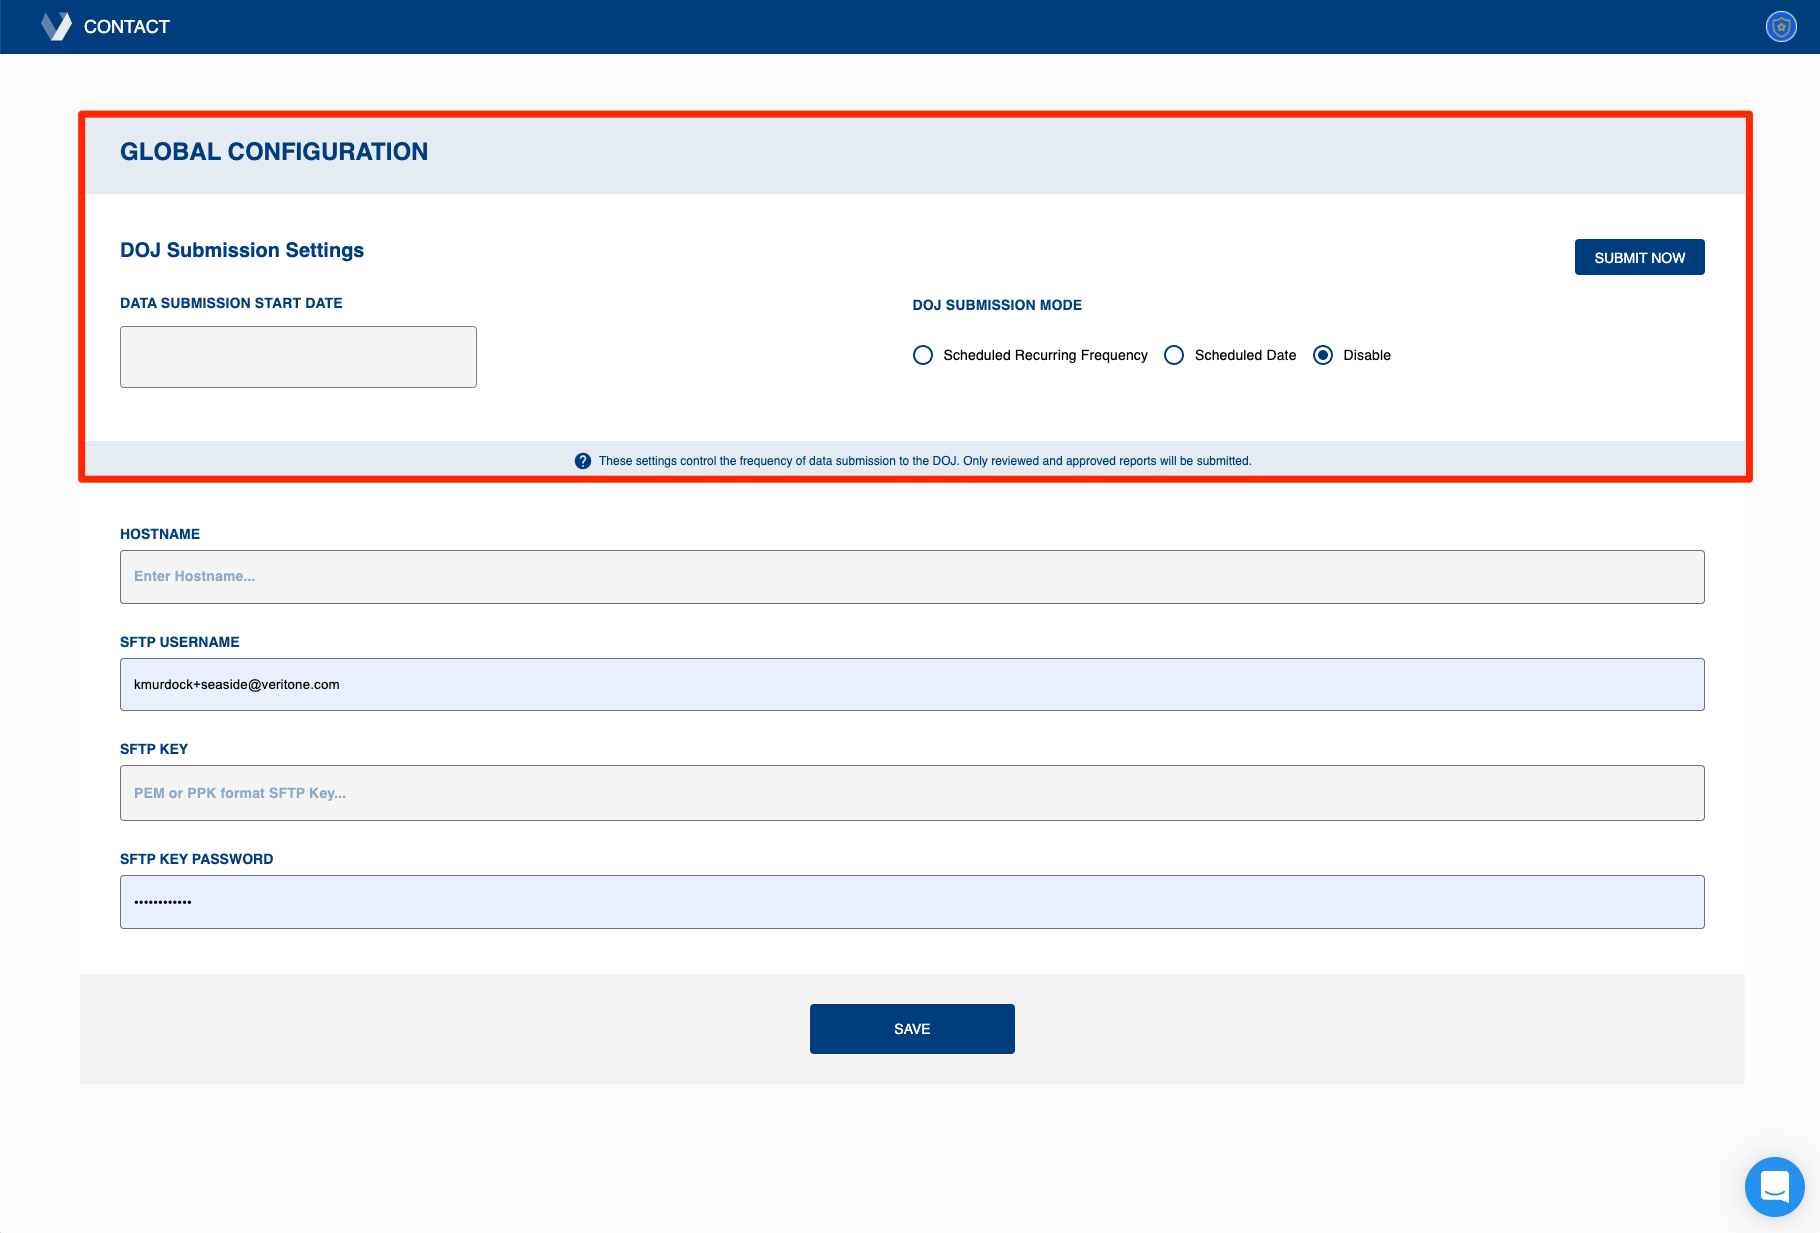The image size is (1820, 1233).
Task: Click the CONTACT app title
Action: tap(127, 27)
